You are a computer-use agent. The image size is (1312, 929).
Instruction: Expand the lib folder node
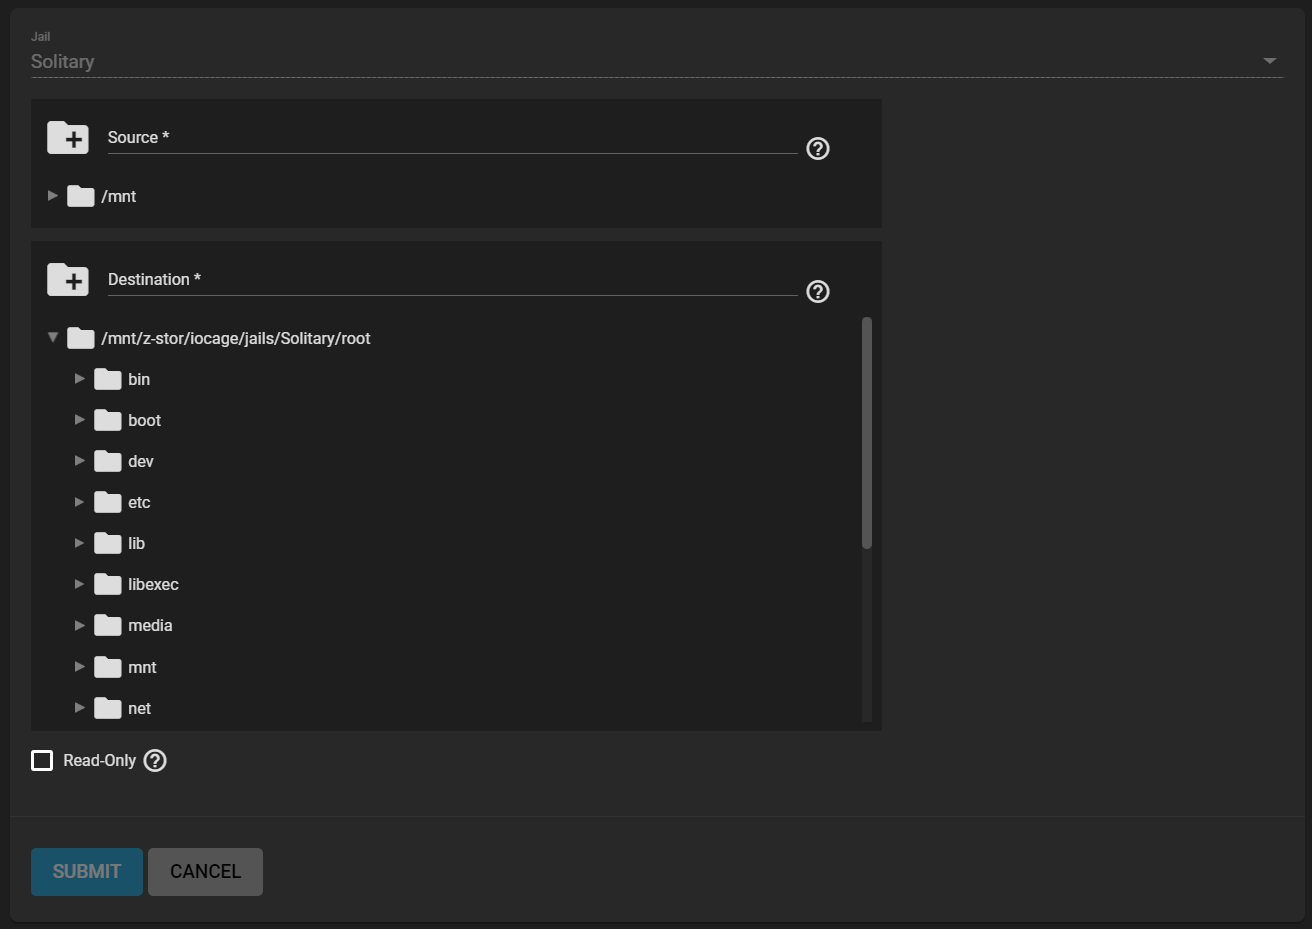point(80,543)
